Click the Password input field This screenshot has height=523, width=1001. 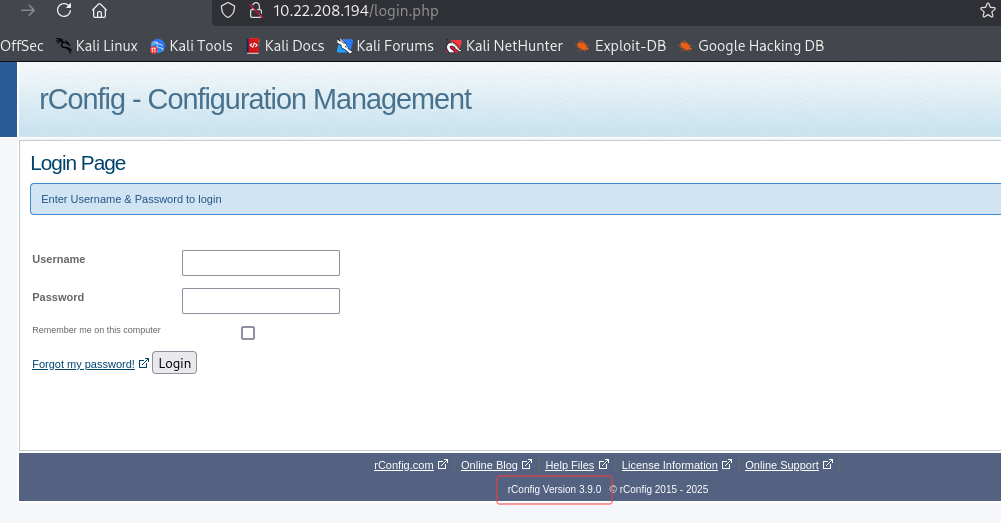[261, 301]
